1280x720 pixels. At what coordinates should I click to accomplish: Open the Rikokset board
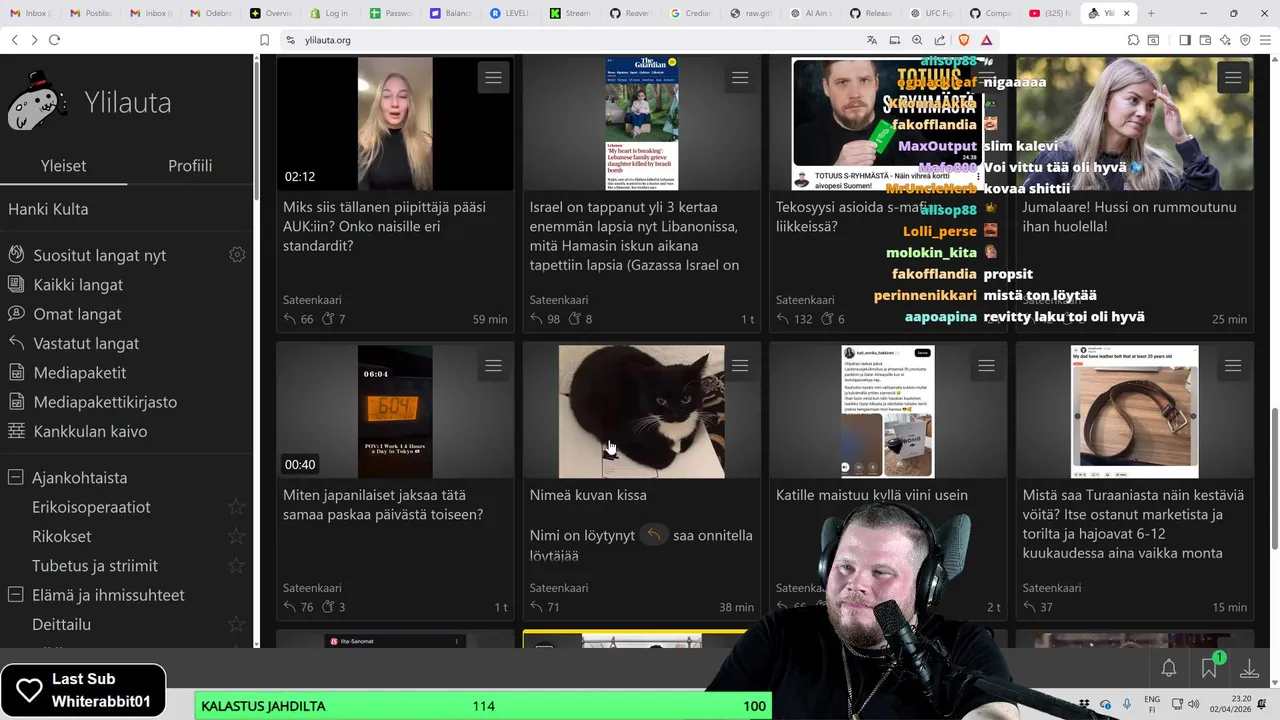(x=61, y=536)
